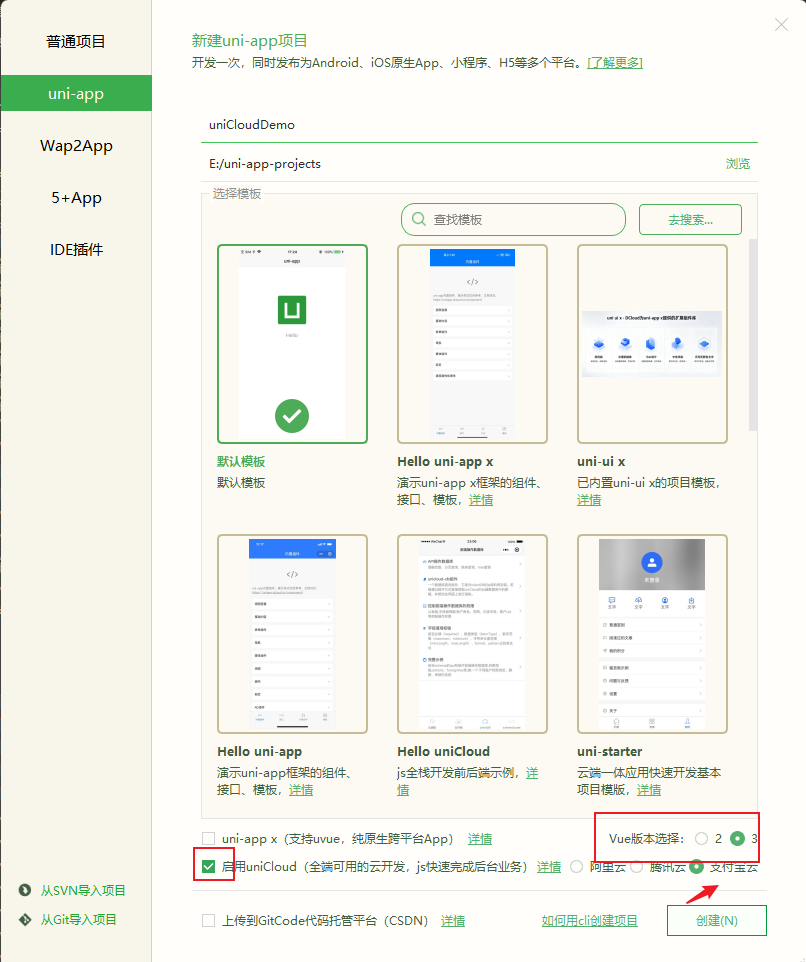This screenshot has height=962, width=806.
Task: Choose Vue version 3 radio button
Action: (737, 838)
